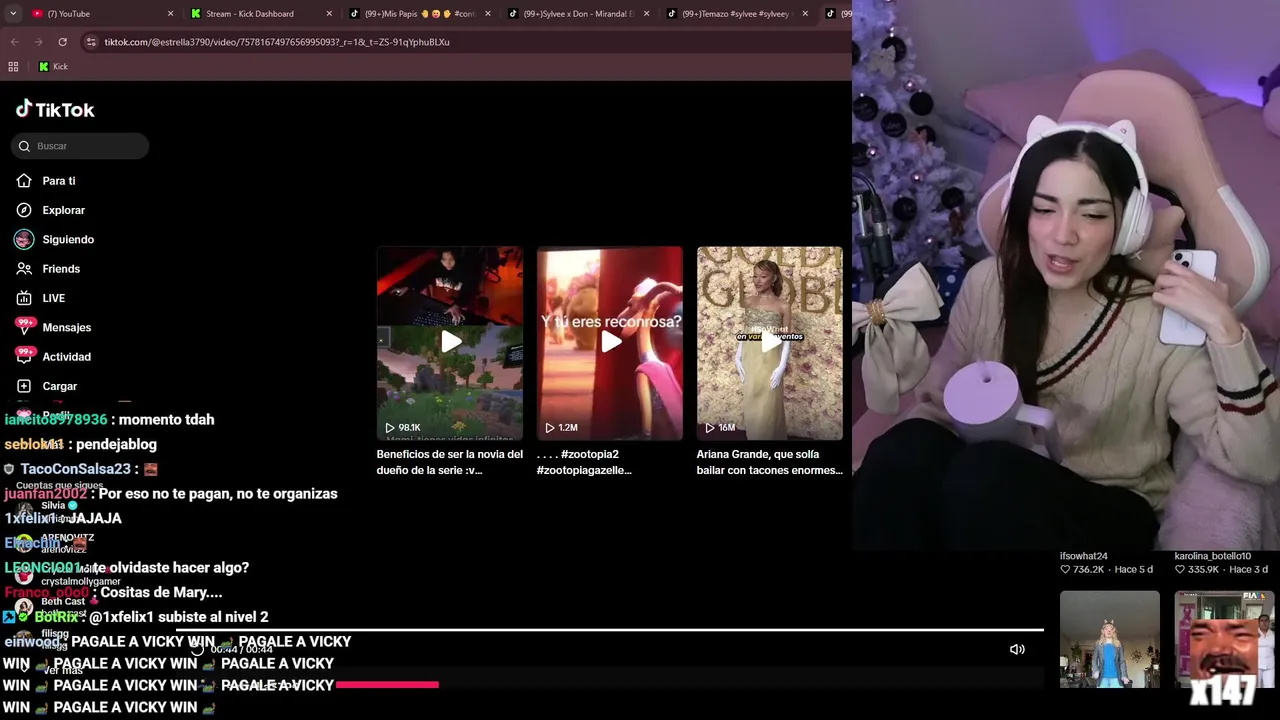Click the TacoConSalsa23 chat username
The height and width of the screenshot is (720, 1280).
(76, 469)
